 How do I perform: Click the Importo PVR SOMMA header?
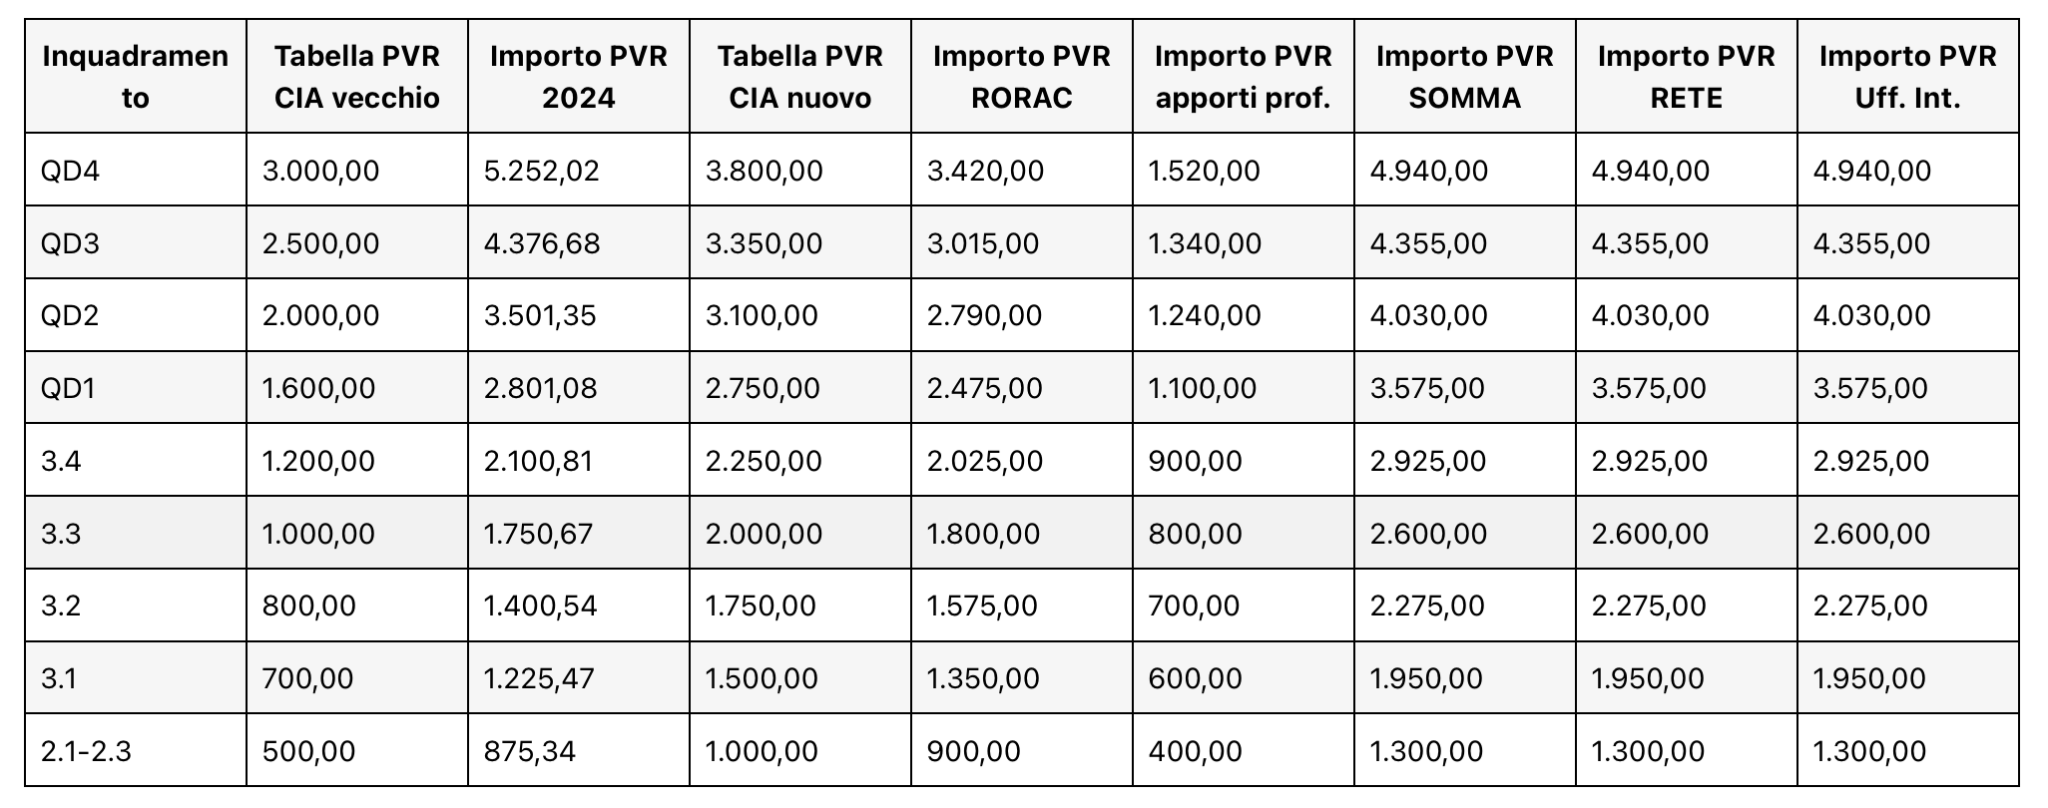(x=1465, y=76)
